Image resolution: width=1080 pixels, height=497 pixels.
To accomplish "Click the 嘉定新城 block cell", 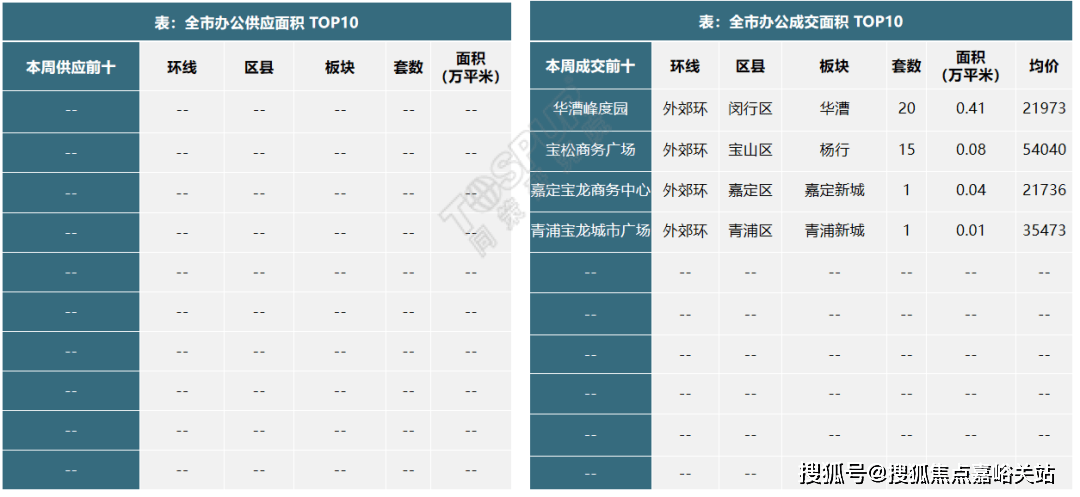I will point(834,190).
